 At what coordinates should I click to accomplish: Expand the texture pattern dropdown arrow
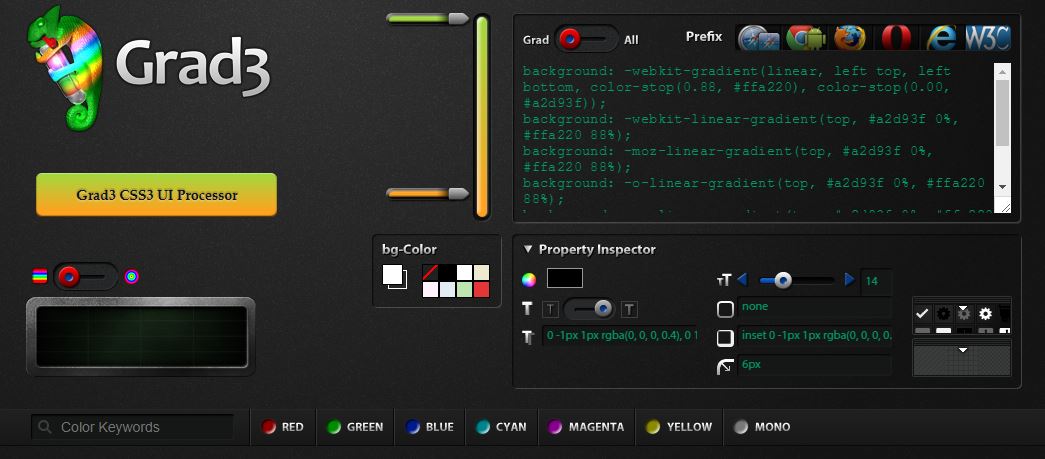pyautogui.click(x=962, y=350)
